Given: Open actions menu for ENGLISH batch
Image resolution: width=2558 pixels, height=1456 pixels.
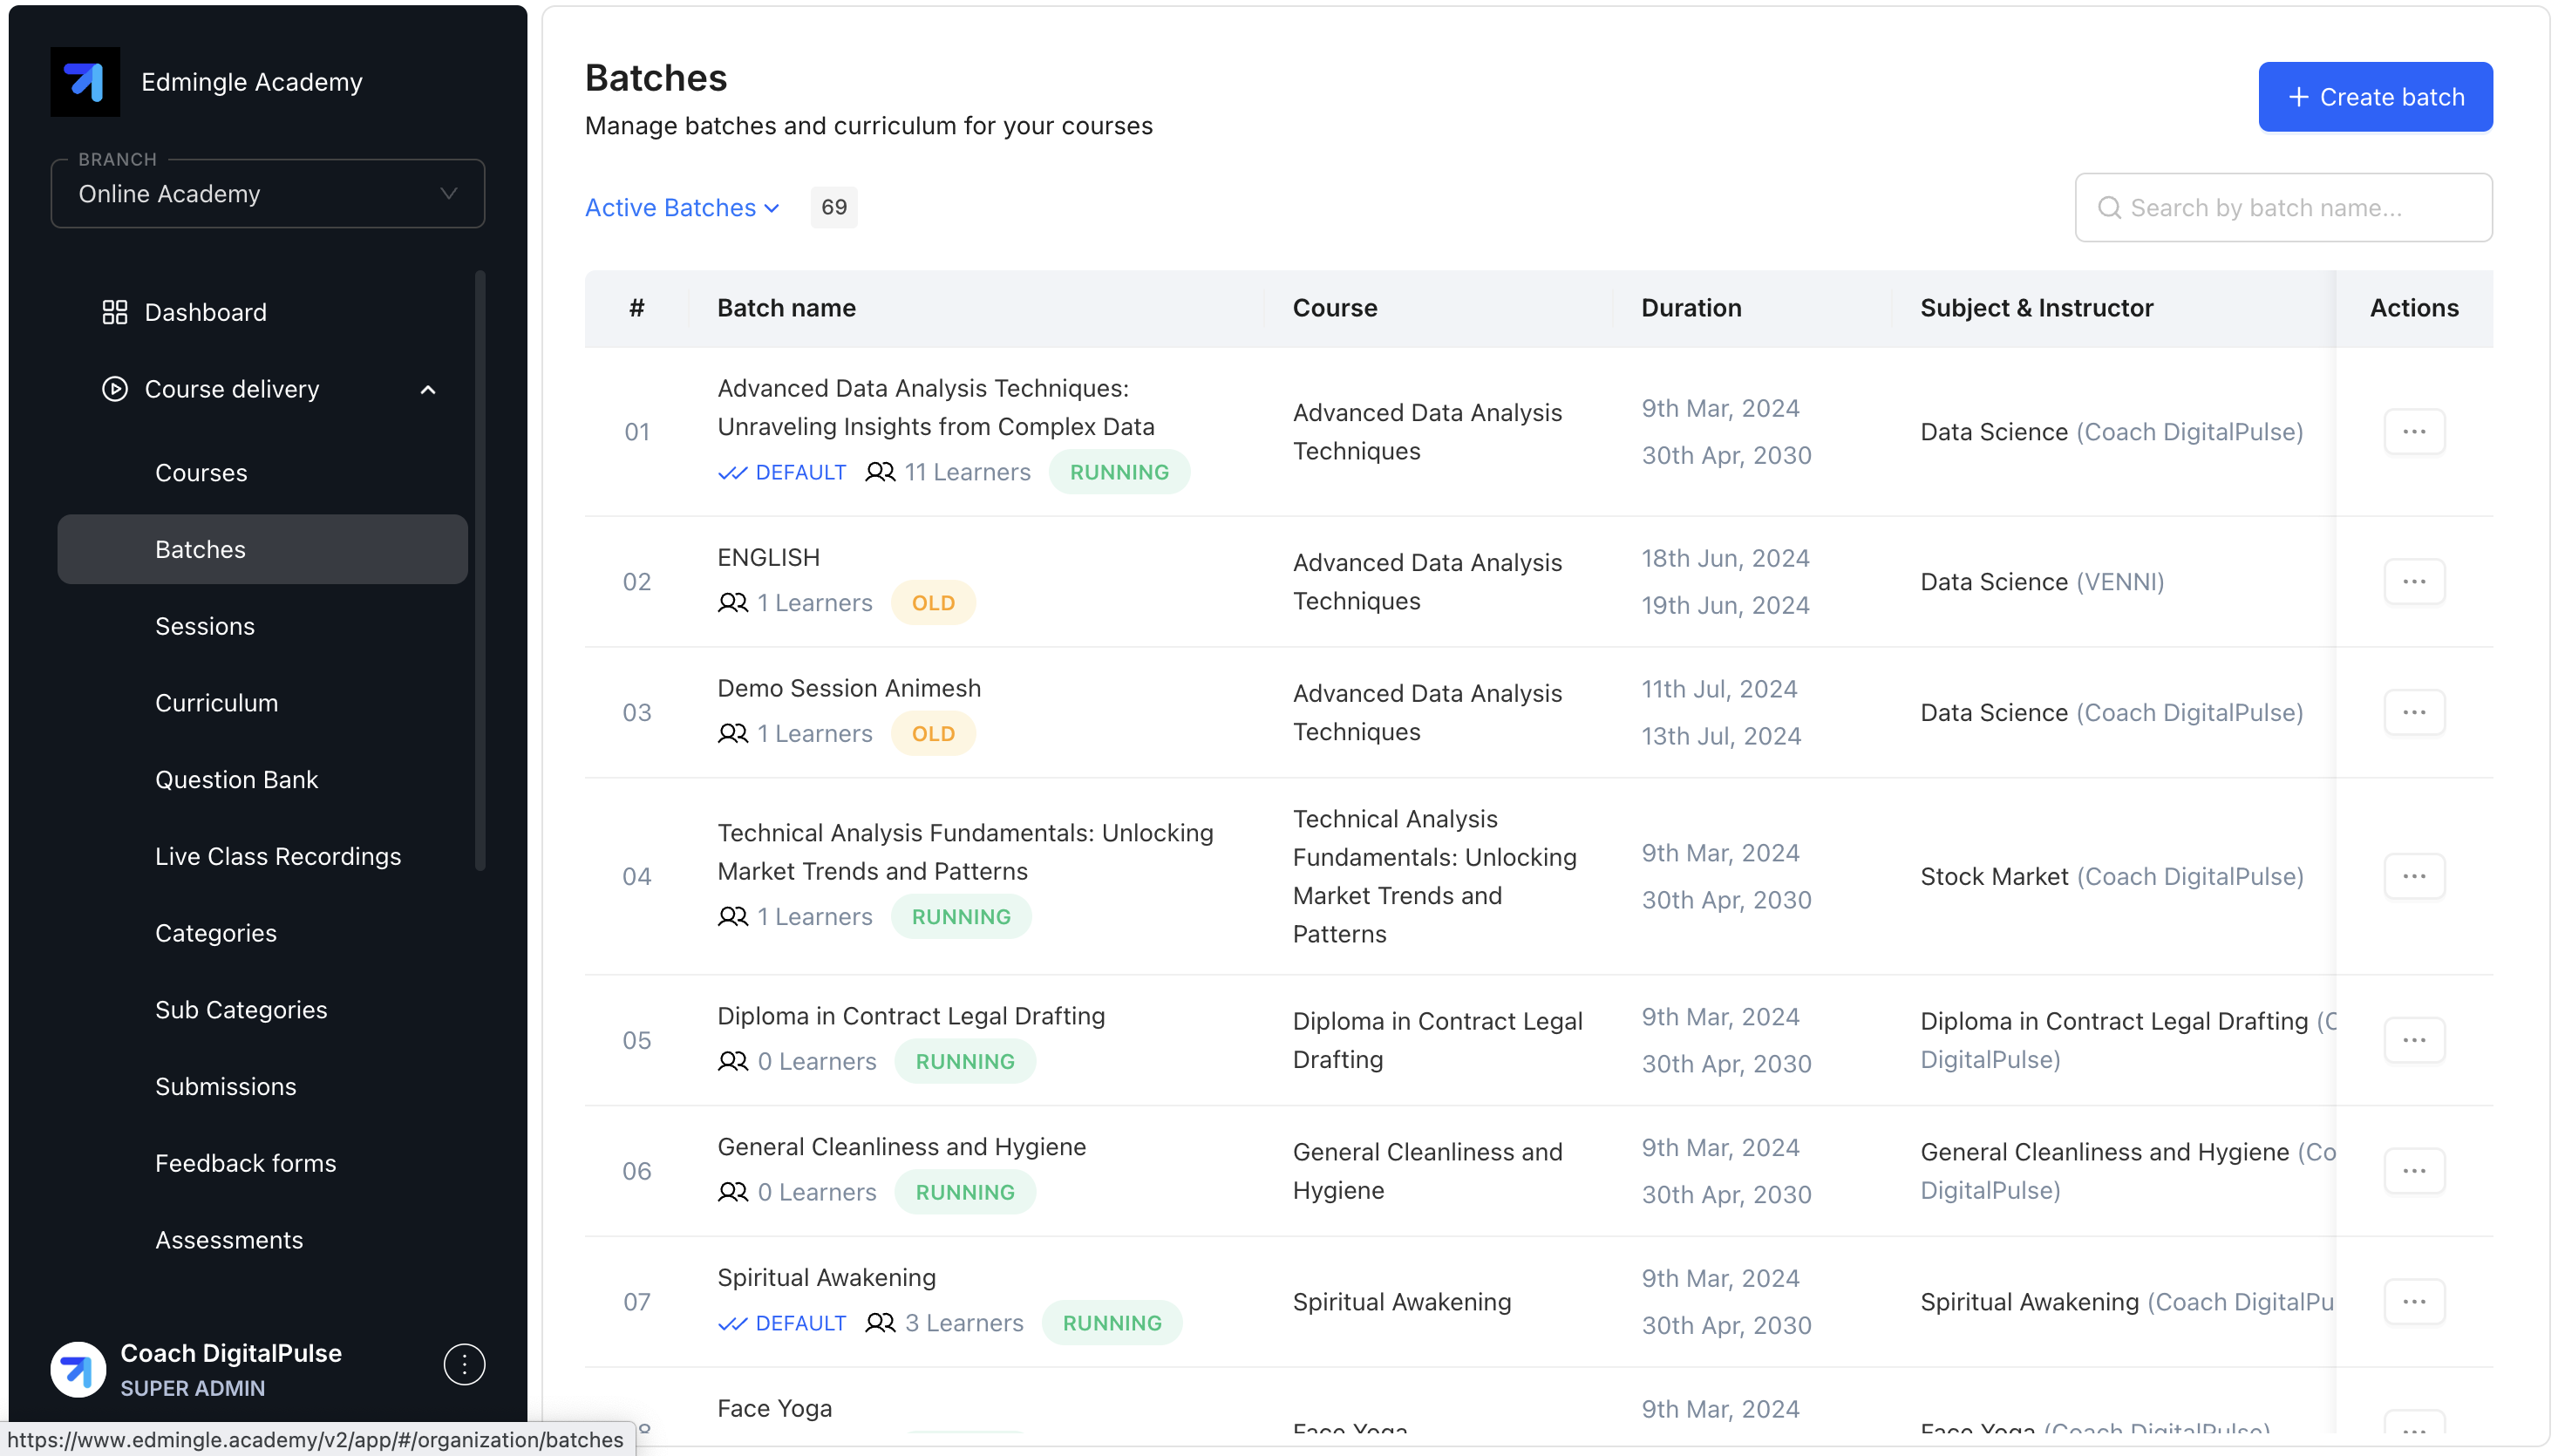Looking at the screenshot, I should [x=2413, y=582].
